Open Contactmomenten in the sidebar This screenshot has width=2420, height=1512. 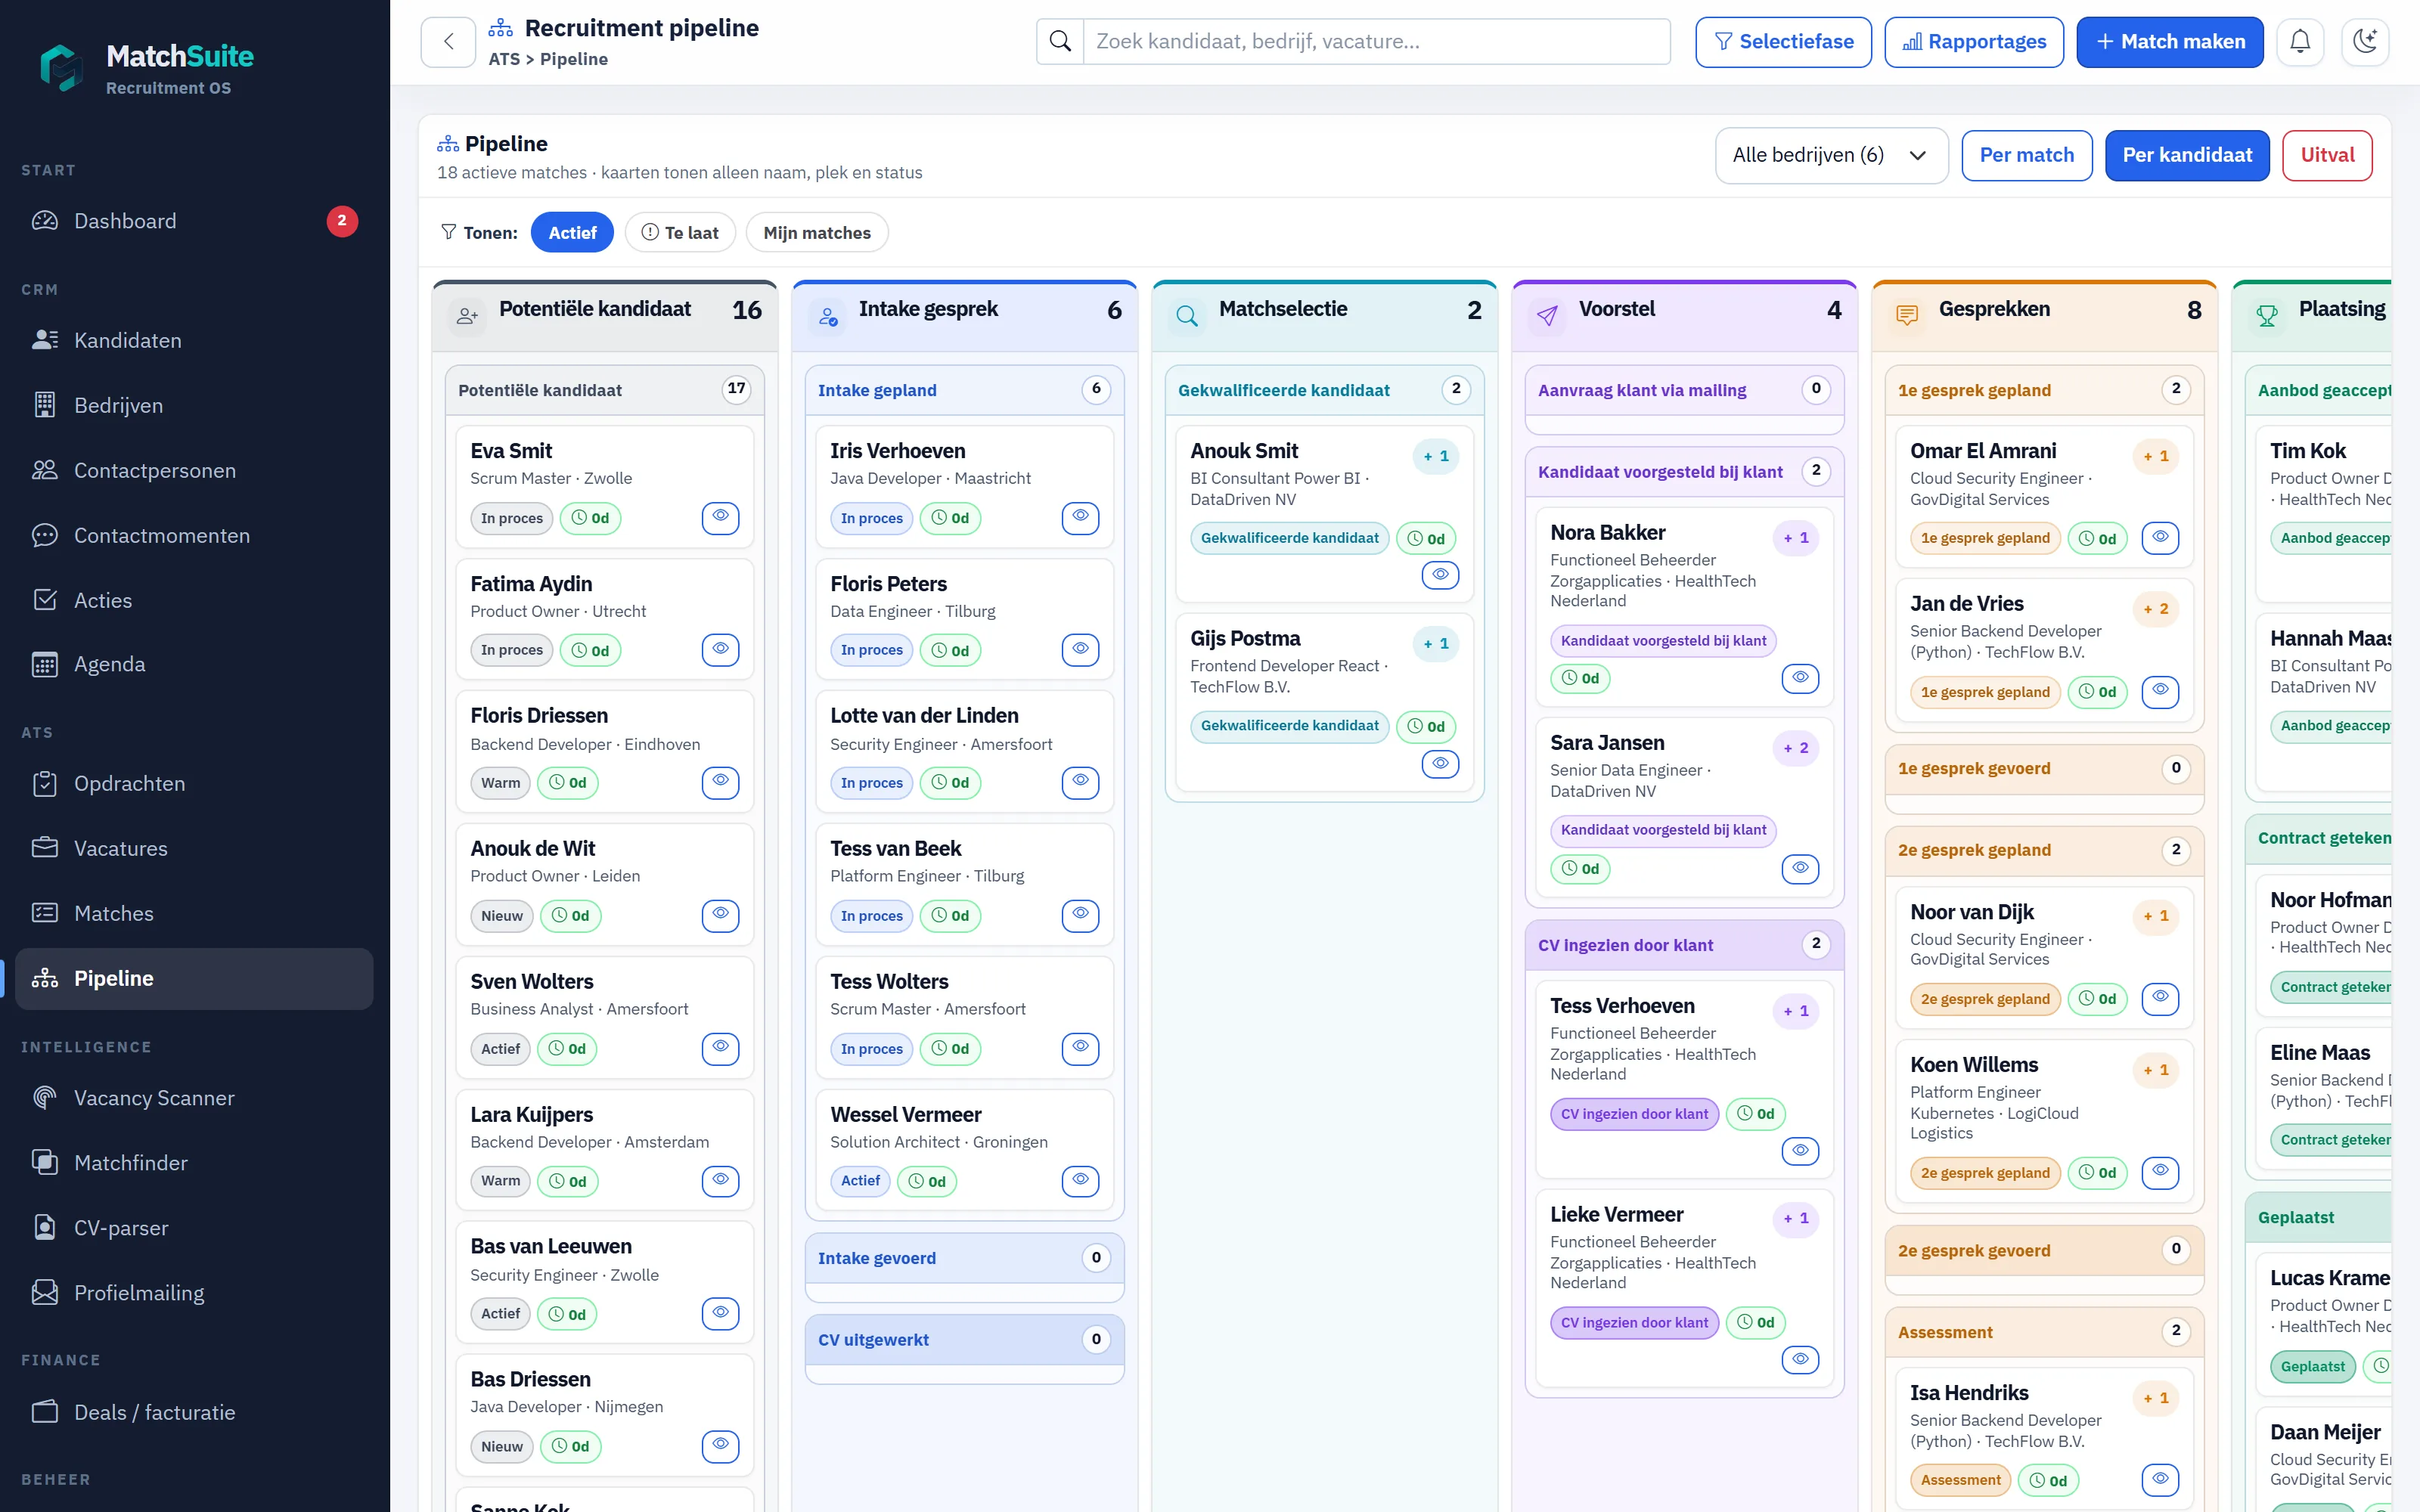click(194, 535)
